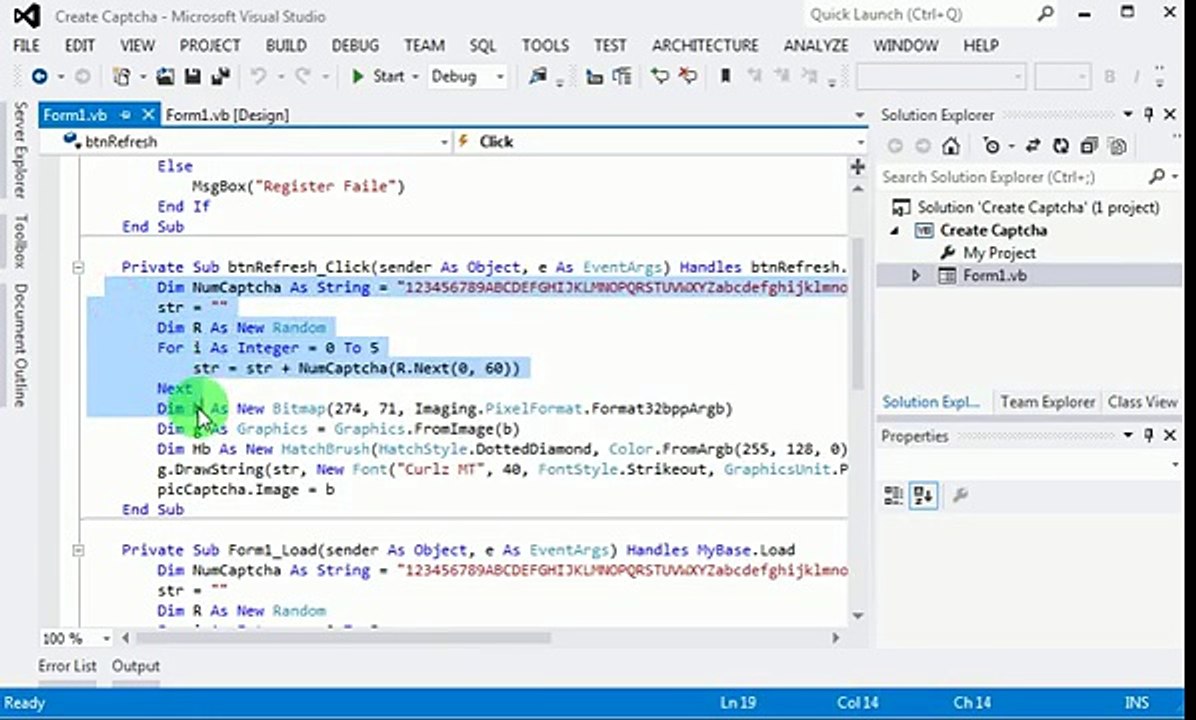Toggle a bookmark using the bookmark icon
This screenshot has height=720, width=1196.
[725, 76]
